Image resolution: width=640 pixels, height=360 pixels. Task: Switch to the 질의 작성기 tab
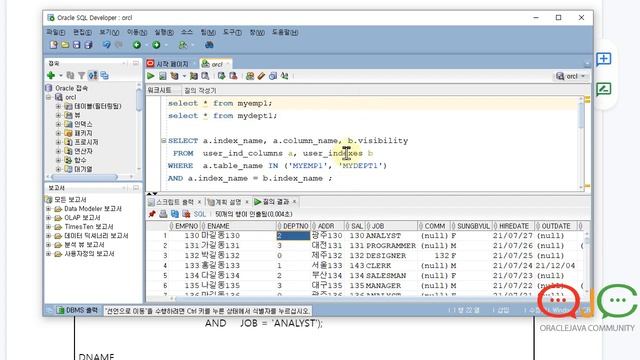[200, 90]
